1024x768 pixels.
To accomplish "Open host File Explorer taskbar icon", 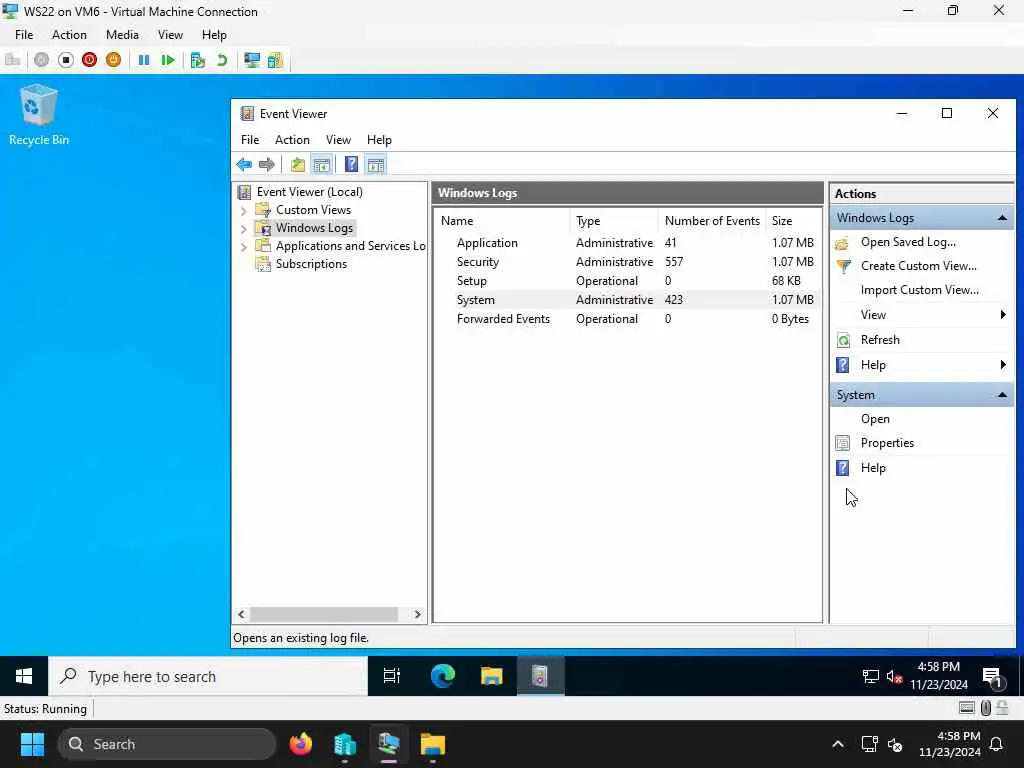I will pos(432,744).
